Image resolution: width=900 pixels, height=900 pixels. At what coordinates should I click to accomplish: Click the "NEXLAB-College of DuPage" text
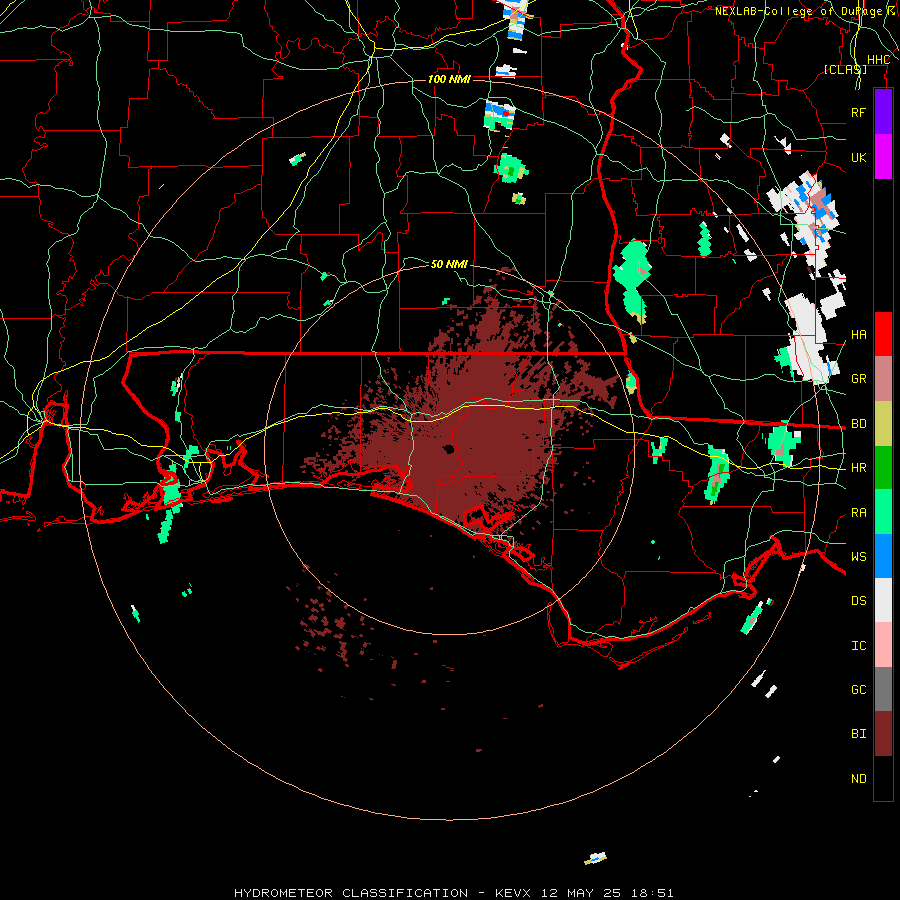799,11
